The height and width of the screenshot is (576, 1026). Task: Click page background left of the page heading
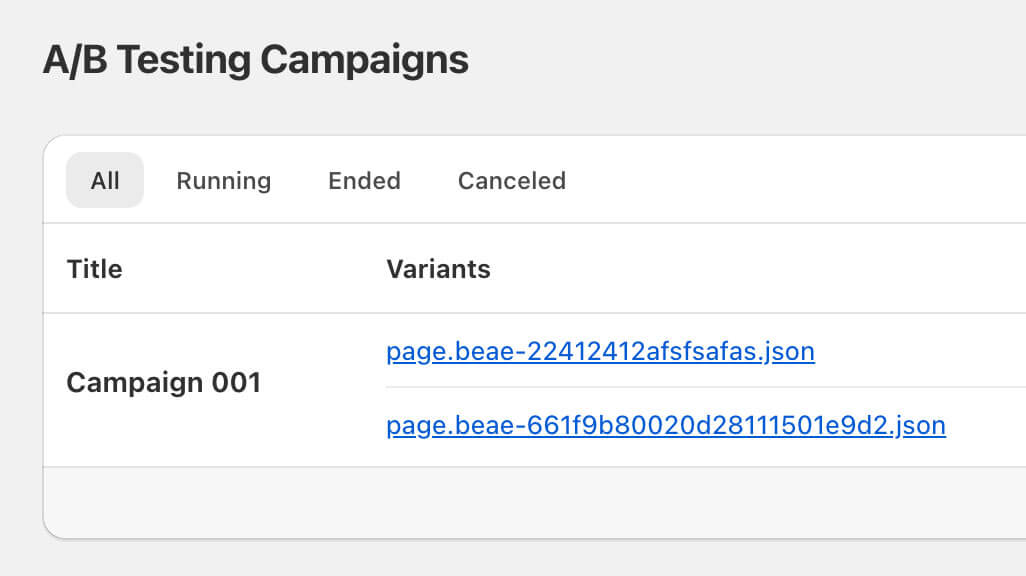click(x=20, y=60)
